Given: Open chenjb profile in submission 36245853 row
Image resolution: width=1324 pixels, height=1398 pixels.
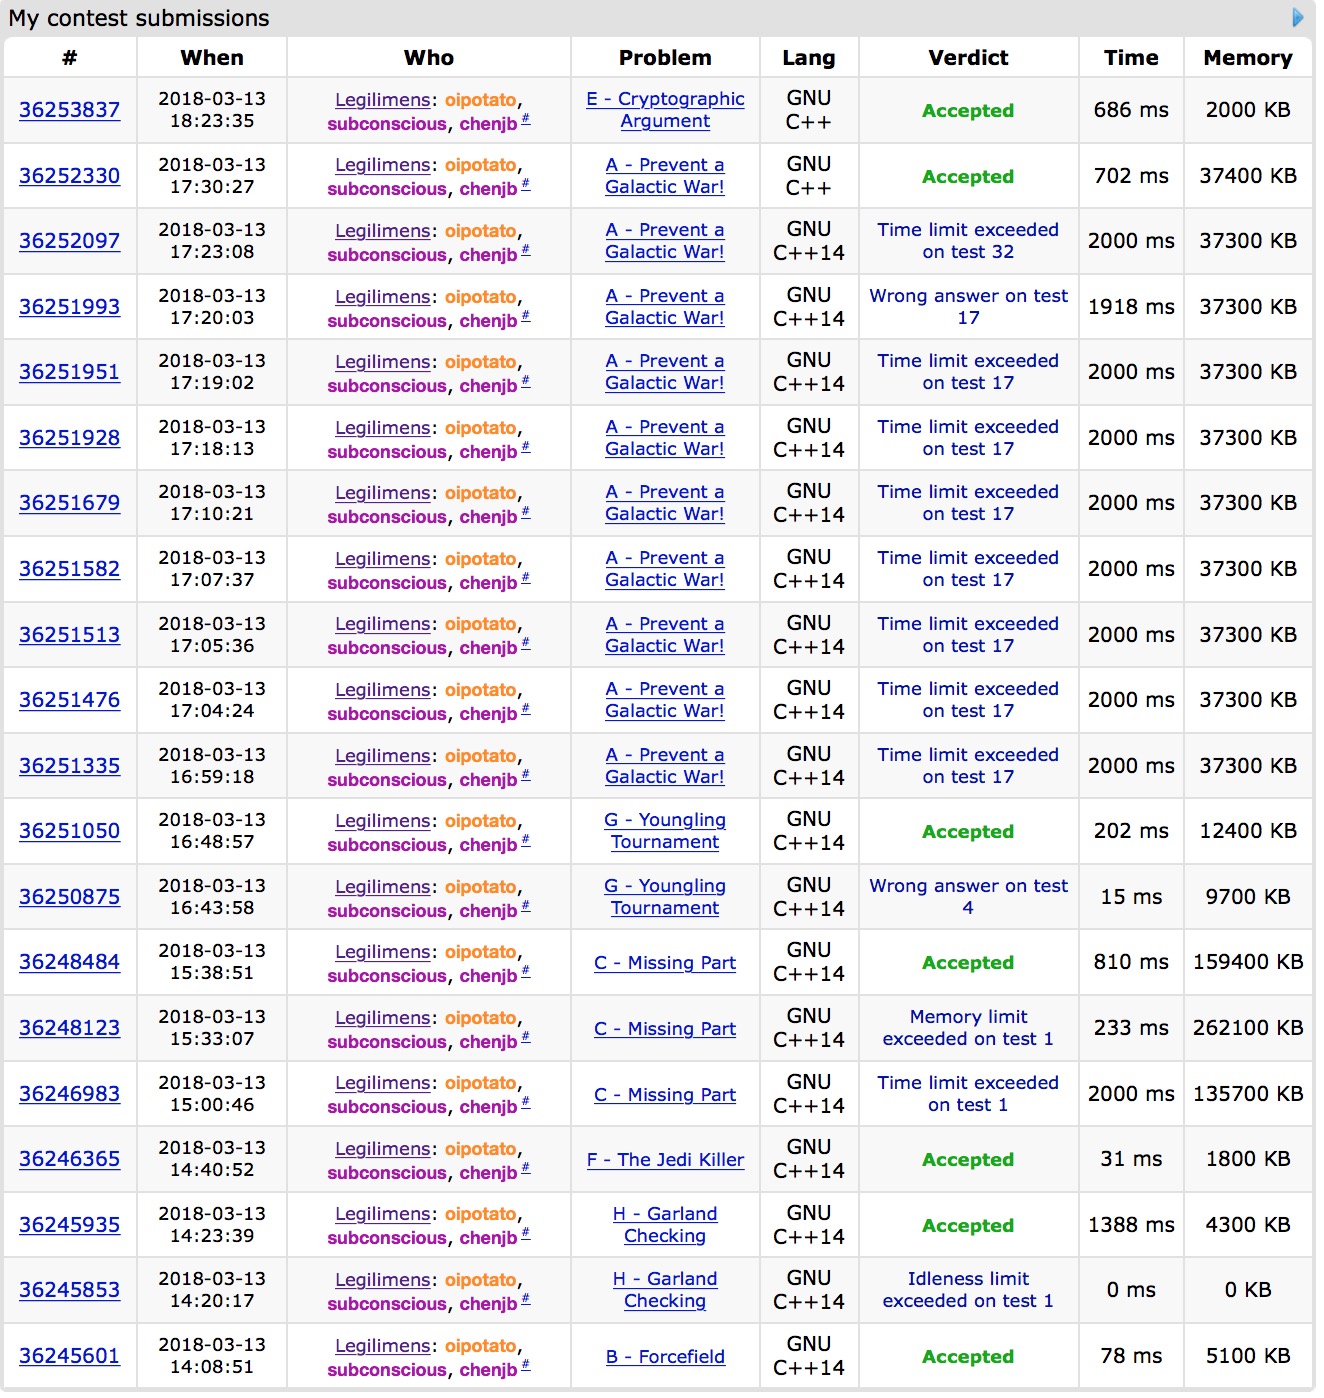Looking at the screenshot, I should pyautogui.click(x=488, y=1304).
